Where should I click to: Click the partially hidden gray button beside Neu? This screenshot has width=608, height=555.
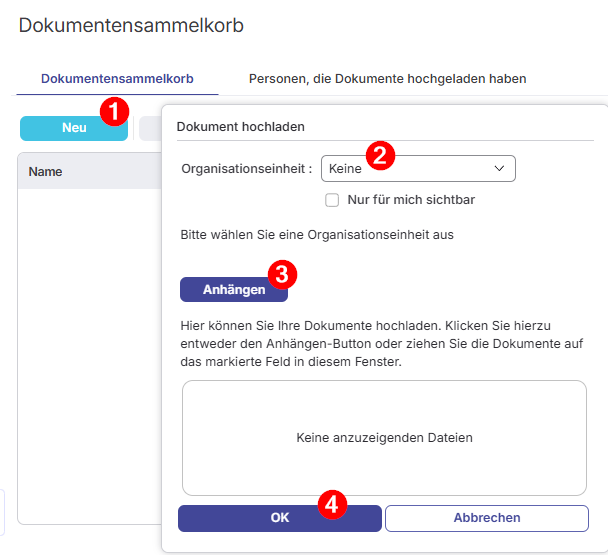tap(149, 128)
